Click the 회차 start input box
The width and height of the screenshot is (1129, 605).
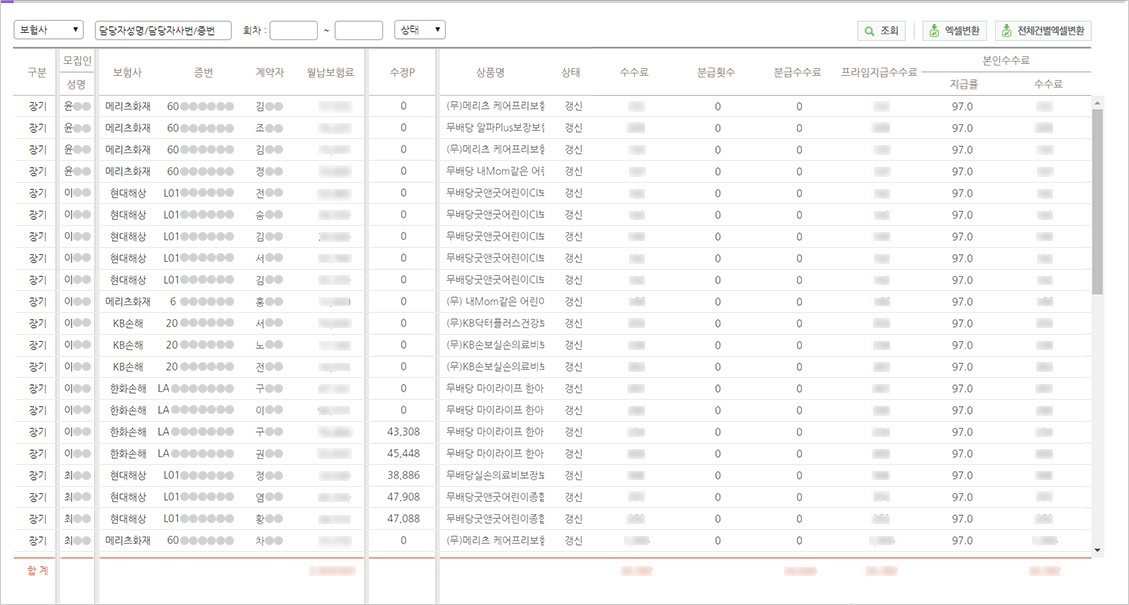[x=294, y=30]
